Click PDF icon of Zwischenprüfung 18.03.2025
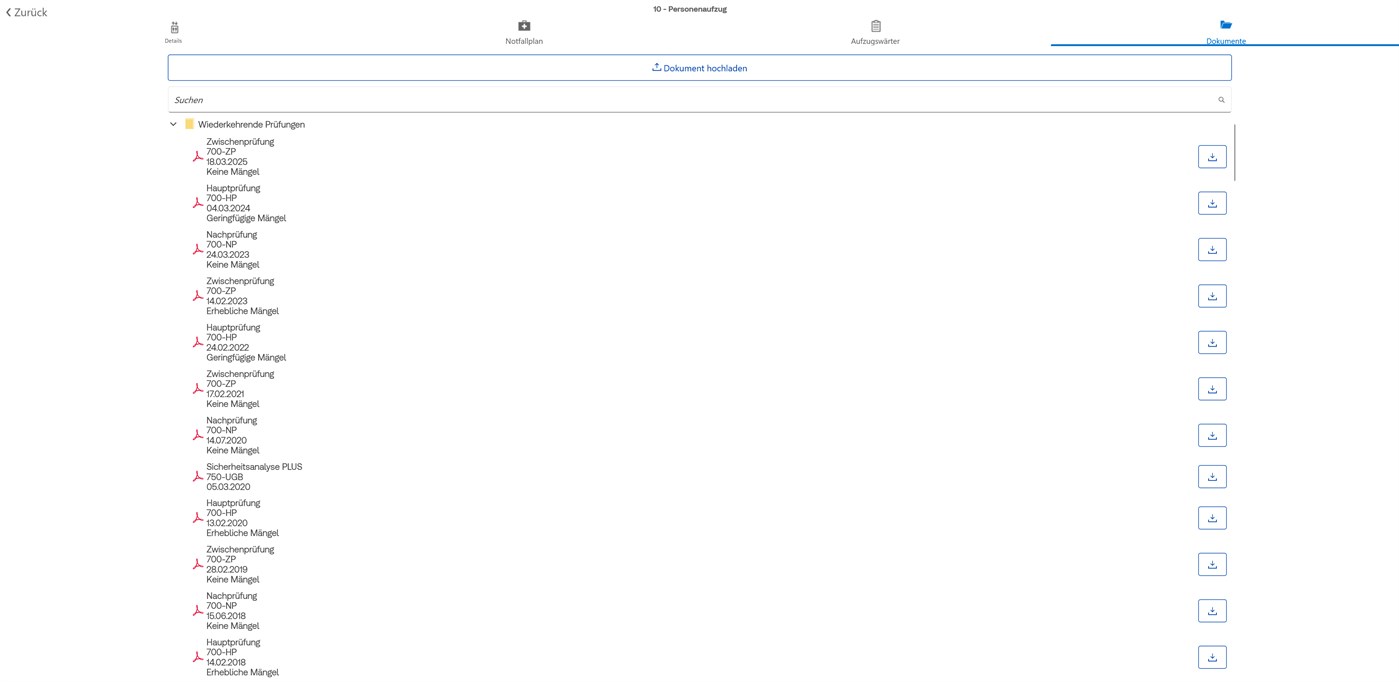Screen dimensions: 1399x682 click(197, 157)
